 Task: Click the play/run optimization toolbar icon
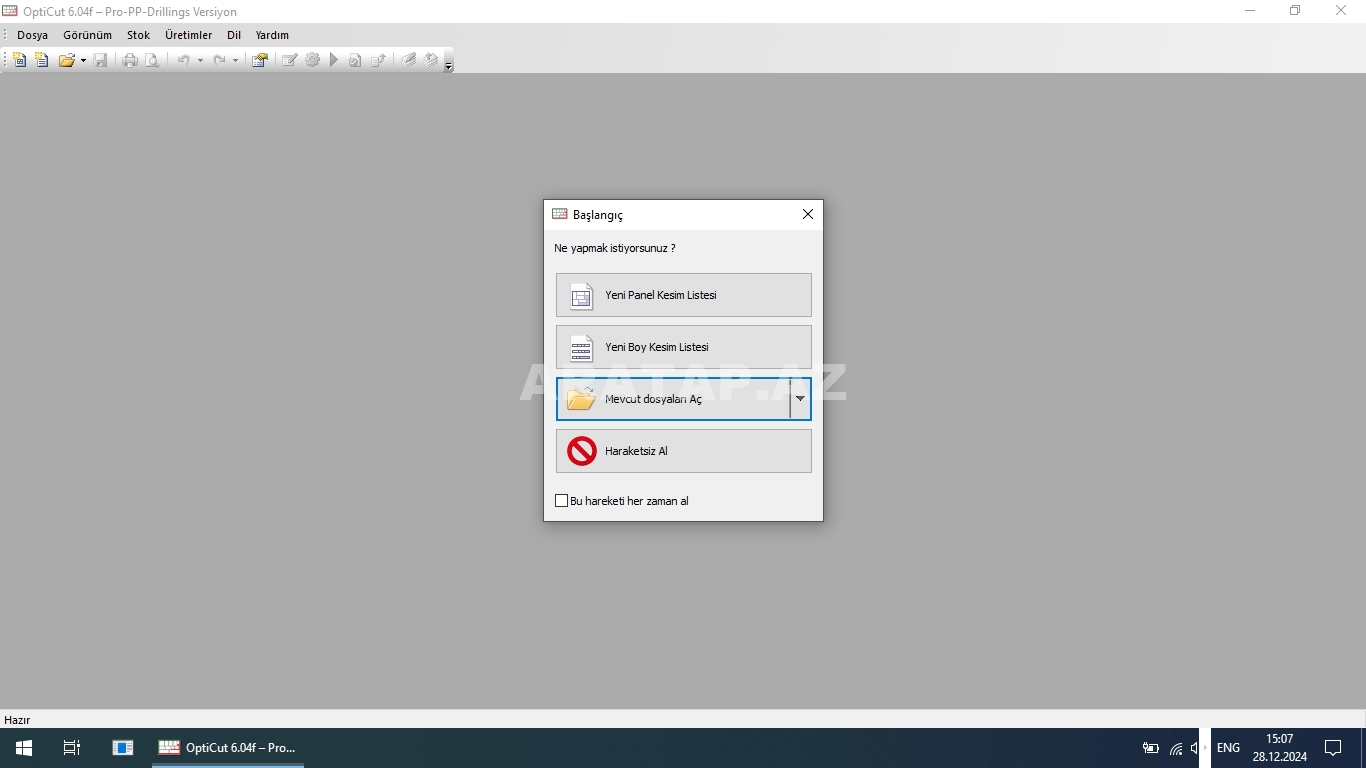pyautogui.click(x=334, y=60)
